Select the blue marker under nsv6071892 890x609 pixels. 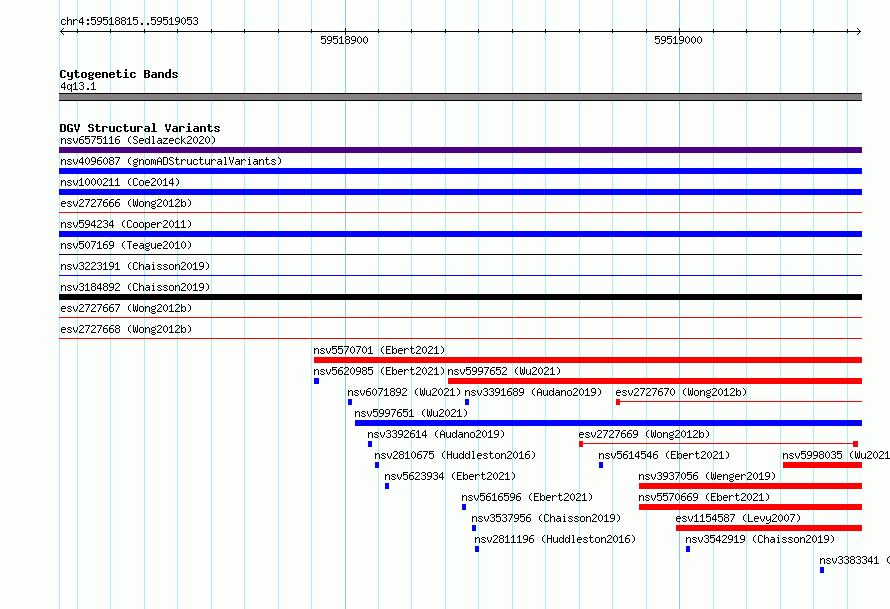(x=350, y=402)
